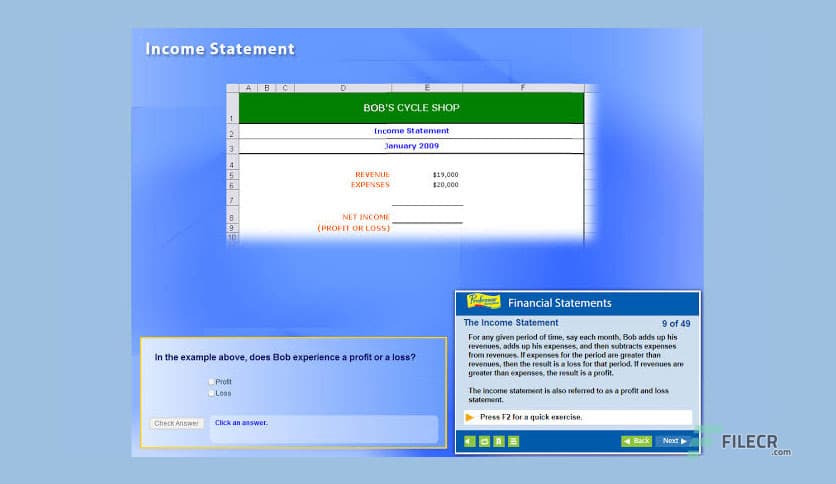Click the 'Click an answer.' feedback text
This screenshot has width=836, height=484.
tap(241, 423)
